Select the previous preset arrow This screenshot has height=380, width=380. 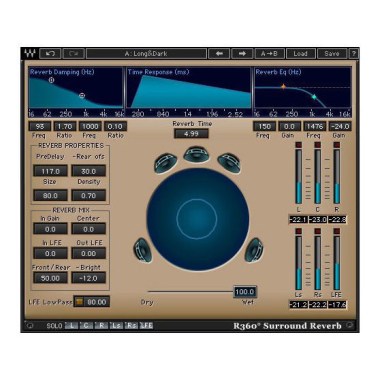coord(219,54)
